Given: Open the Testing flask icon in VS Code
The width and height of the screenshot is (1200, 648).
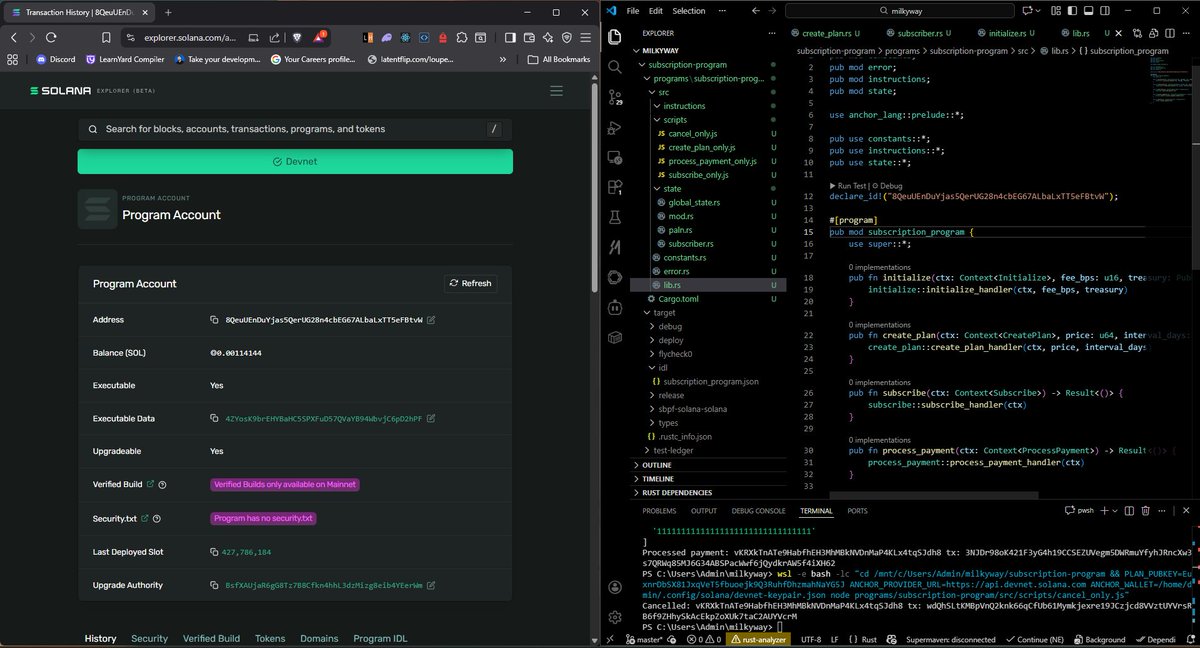Looking at the screenshot, I should pyautogui.click(x=615, y=217).
